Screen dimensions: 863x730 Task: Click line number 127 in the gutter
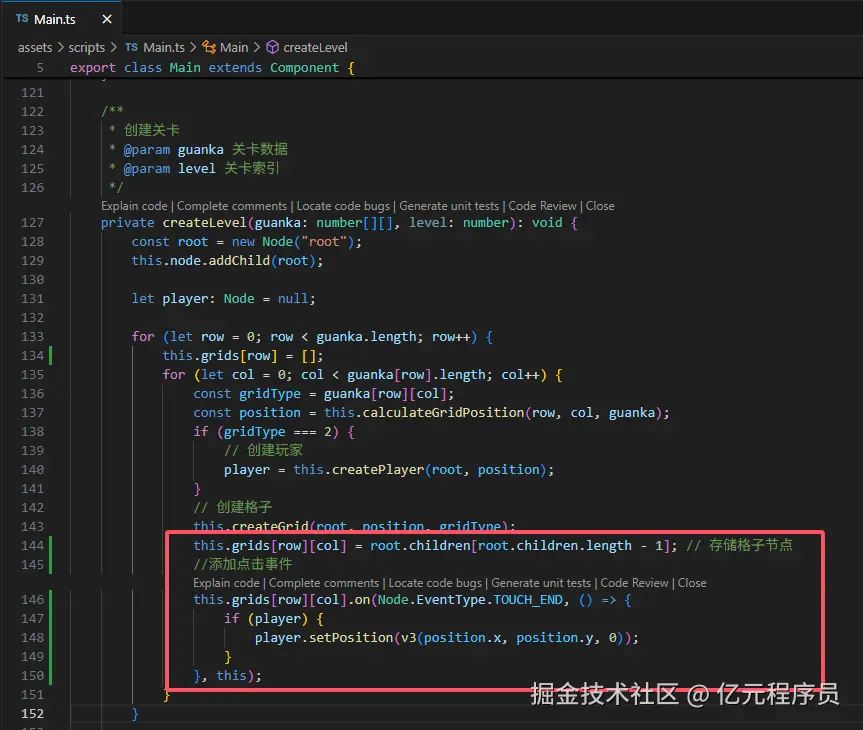point(32,223)
